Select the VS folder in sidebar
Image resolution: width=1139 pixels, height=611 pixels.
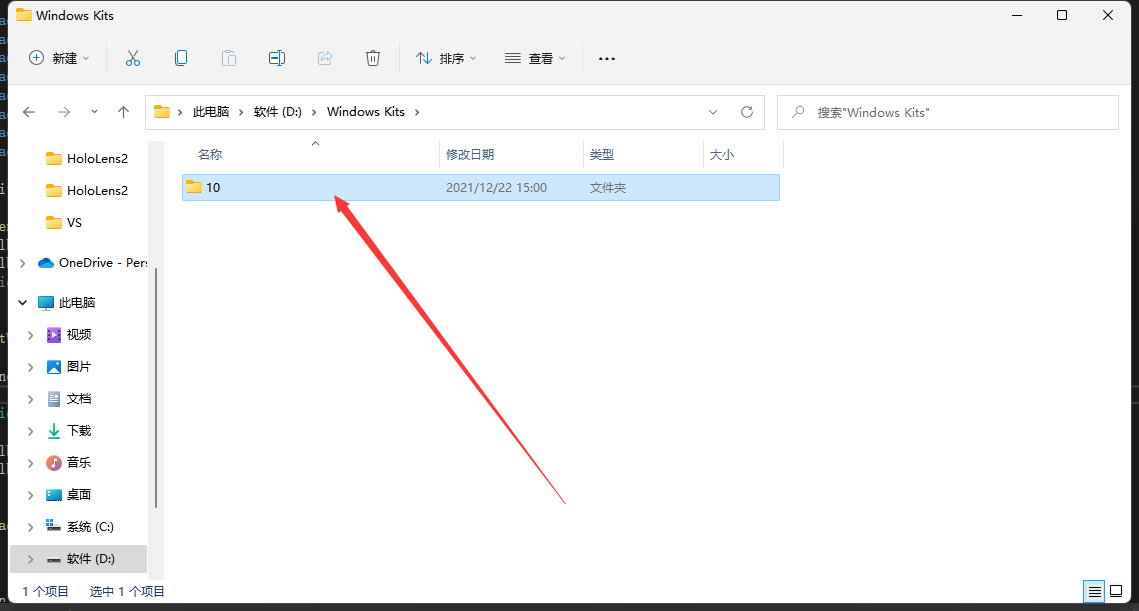(x=64, y=222)
